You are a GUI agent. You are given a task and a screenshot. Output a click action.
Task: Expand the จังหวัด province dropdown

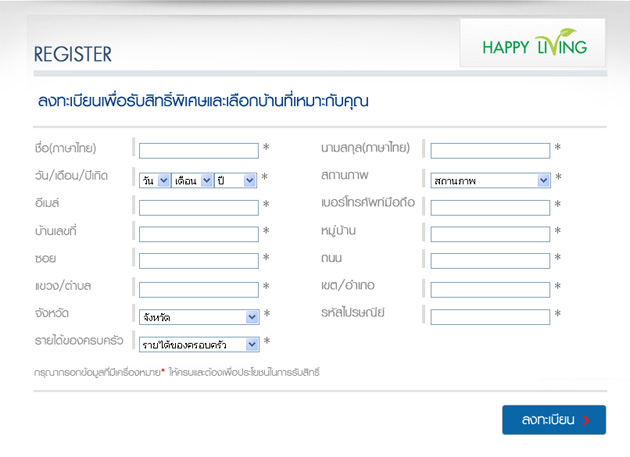pyautogui.click(x=198, y=317)
